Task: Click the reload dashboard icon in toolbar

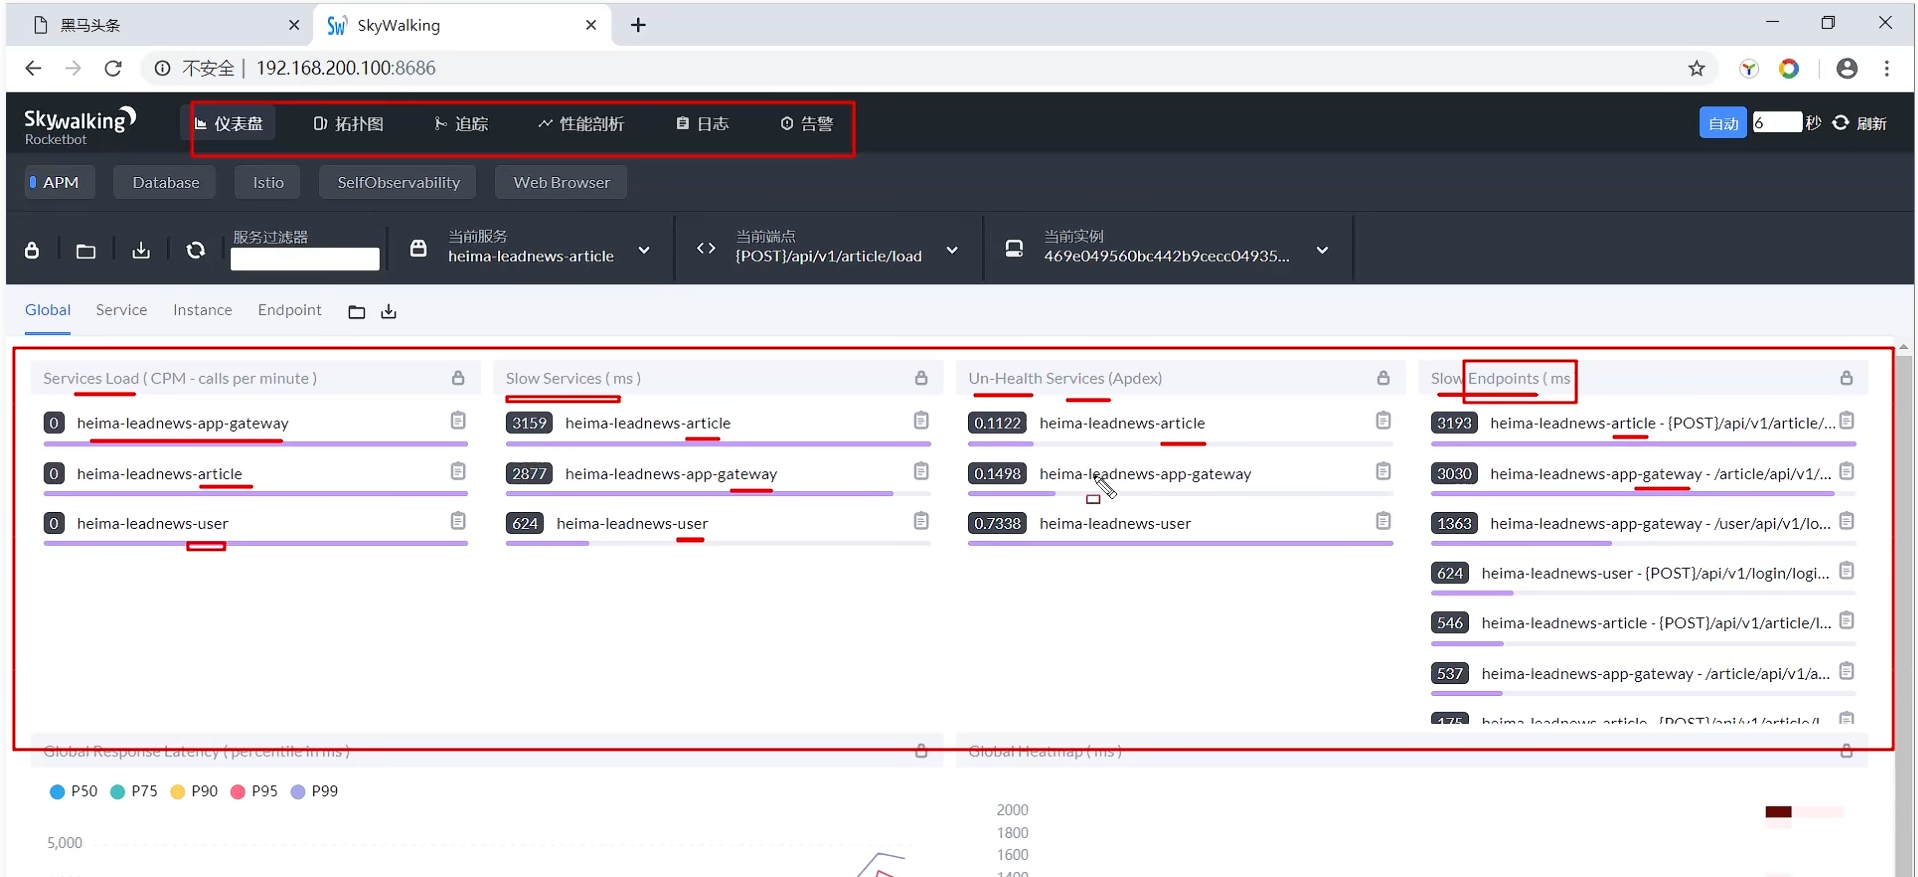Action: [196, 250]
